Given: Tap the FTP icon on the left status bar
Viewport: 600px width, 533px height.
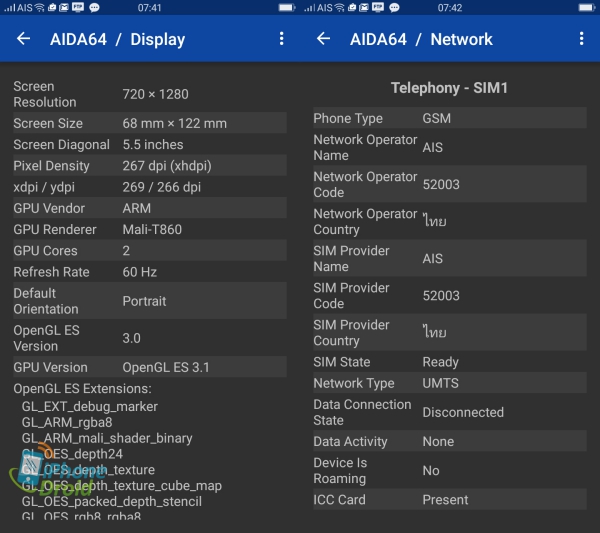Looking at the screenshot, I should coord(78,7).
